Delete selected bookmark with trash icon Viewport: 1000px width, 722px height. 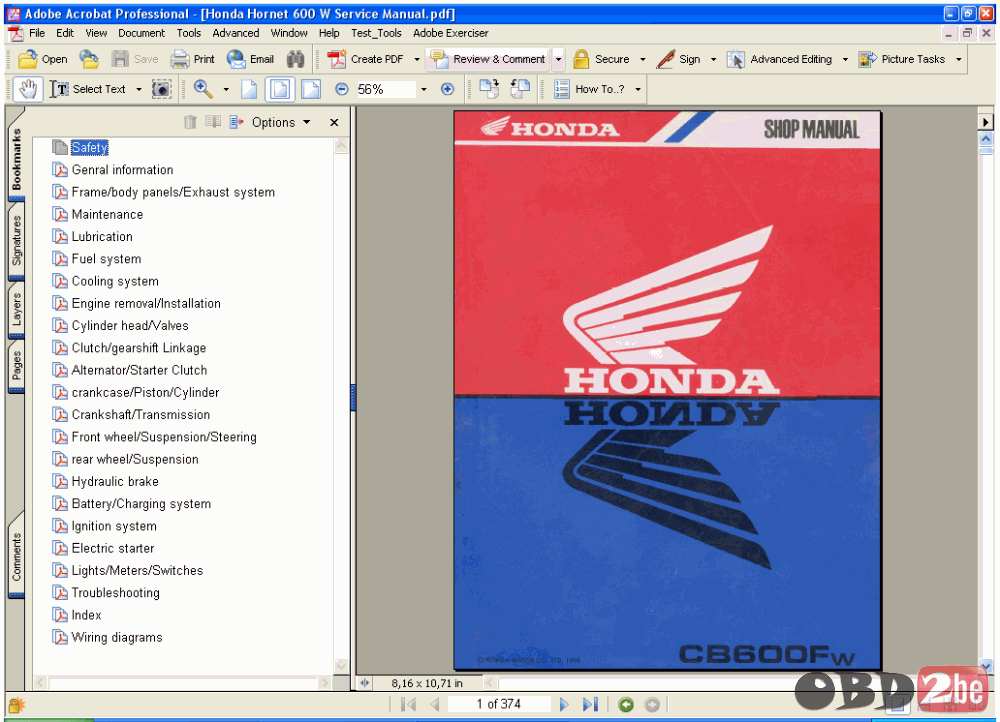(190, 122)
